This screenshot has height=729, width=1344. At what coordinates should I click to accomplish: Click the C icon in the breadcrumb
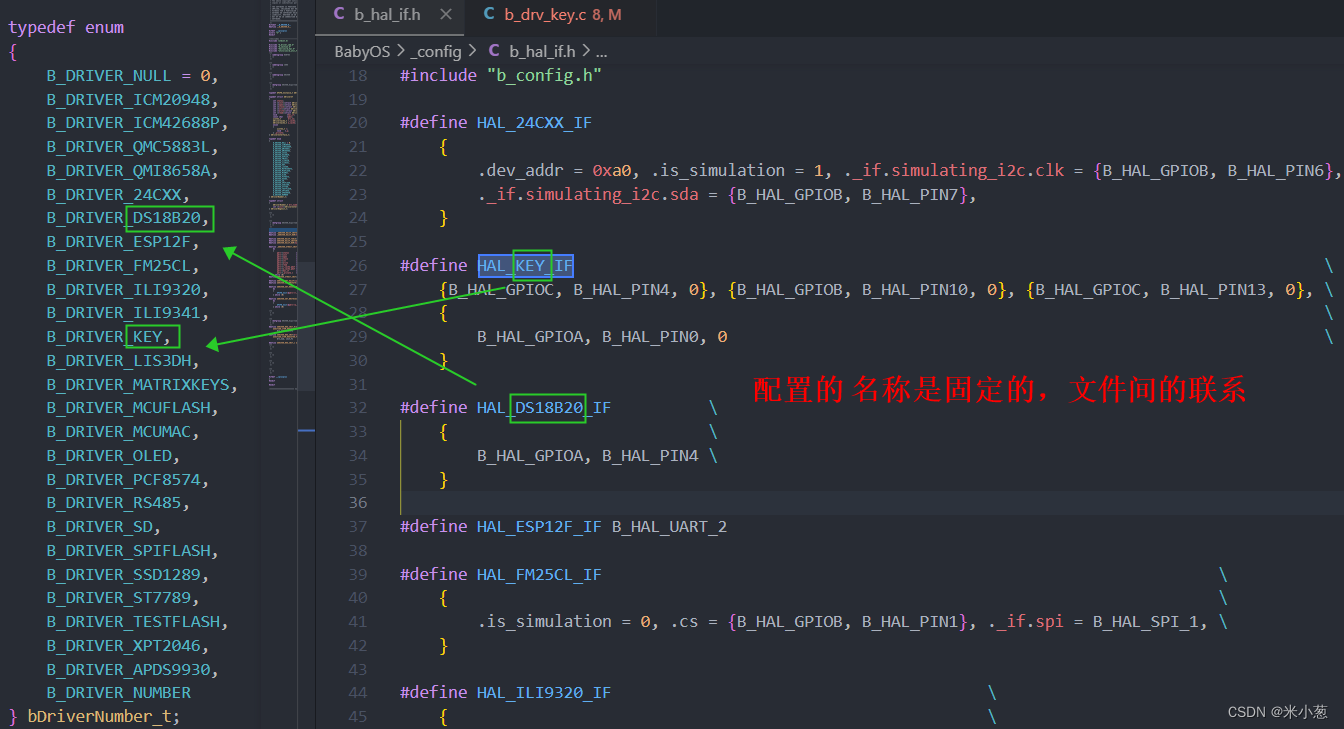pos(494,51)
